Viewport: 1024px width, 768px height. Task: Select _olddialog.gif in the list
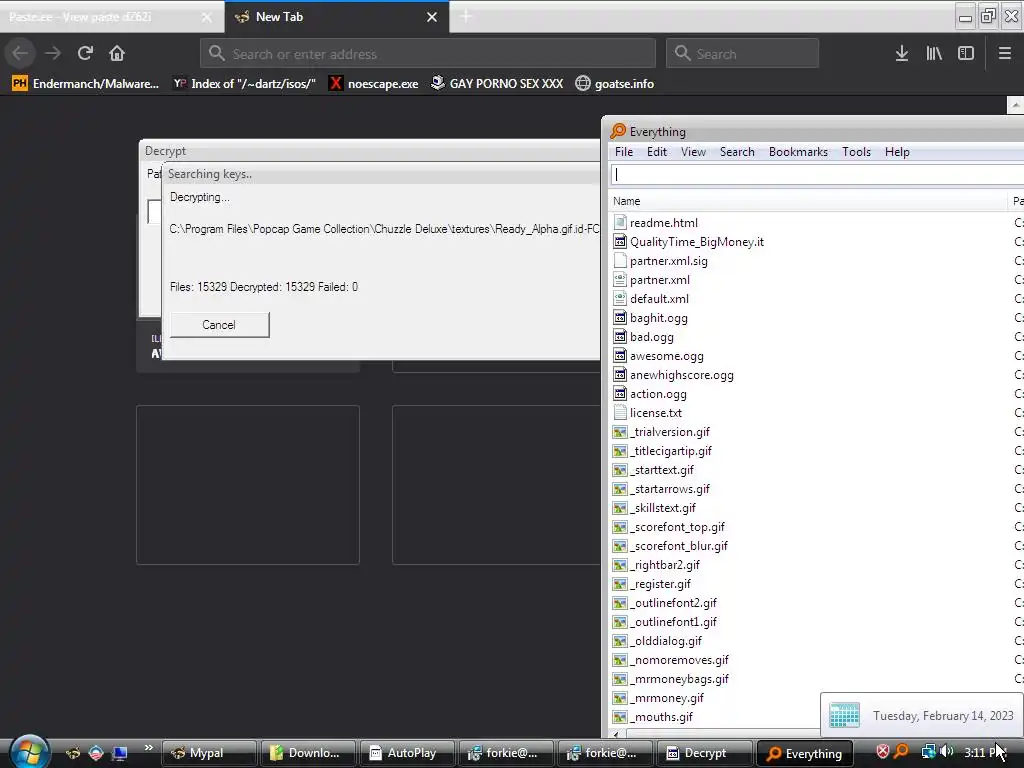pos(666,641)
